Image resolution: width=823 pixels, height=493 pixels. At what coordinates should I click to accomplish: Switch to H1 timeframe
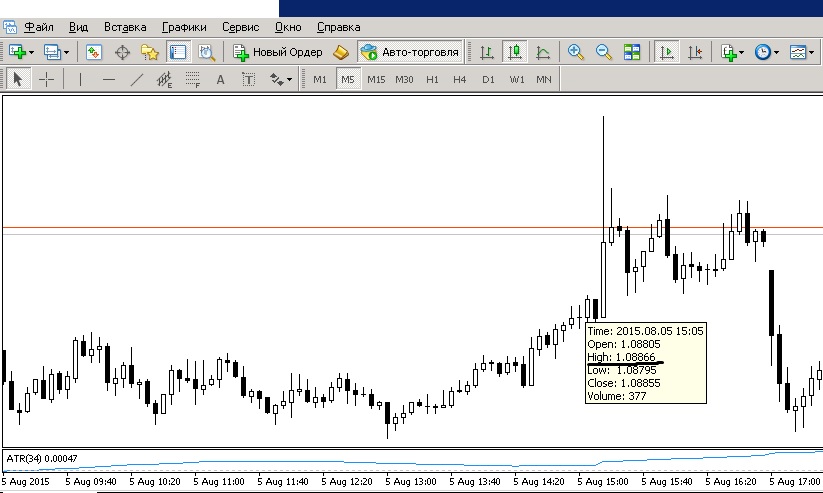click(432, 79)
